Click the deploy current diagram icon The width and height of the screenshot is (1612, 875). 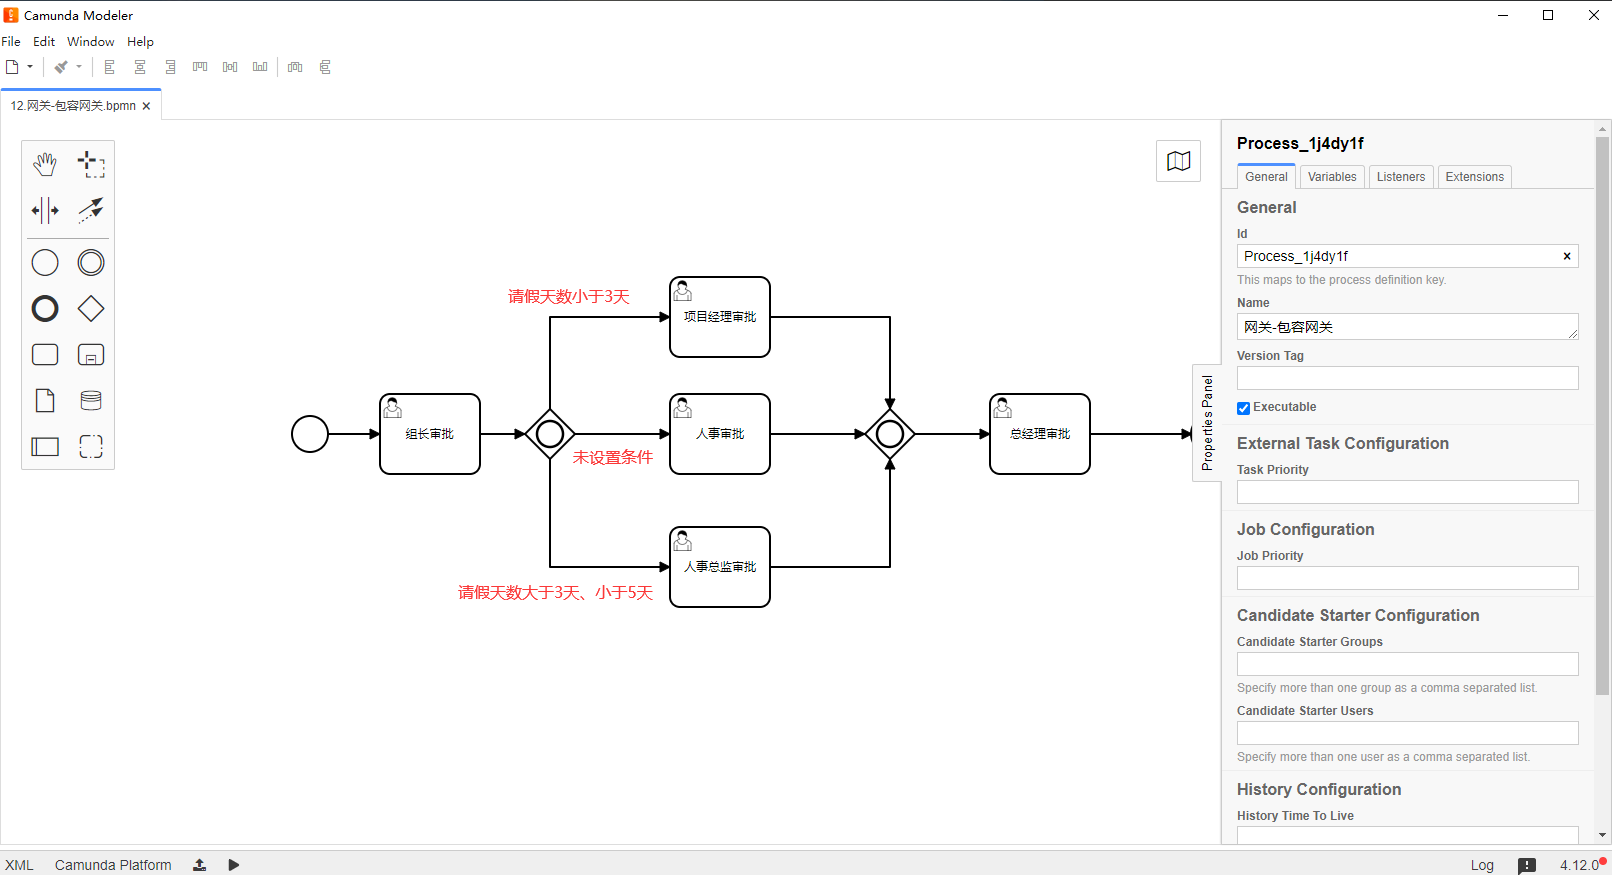200,865
